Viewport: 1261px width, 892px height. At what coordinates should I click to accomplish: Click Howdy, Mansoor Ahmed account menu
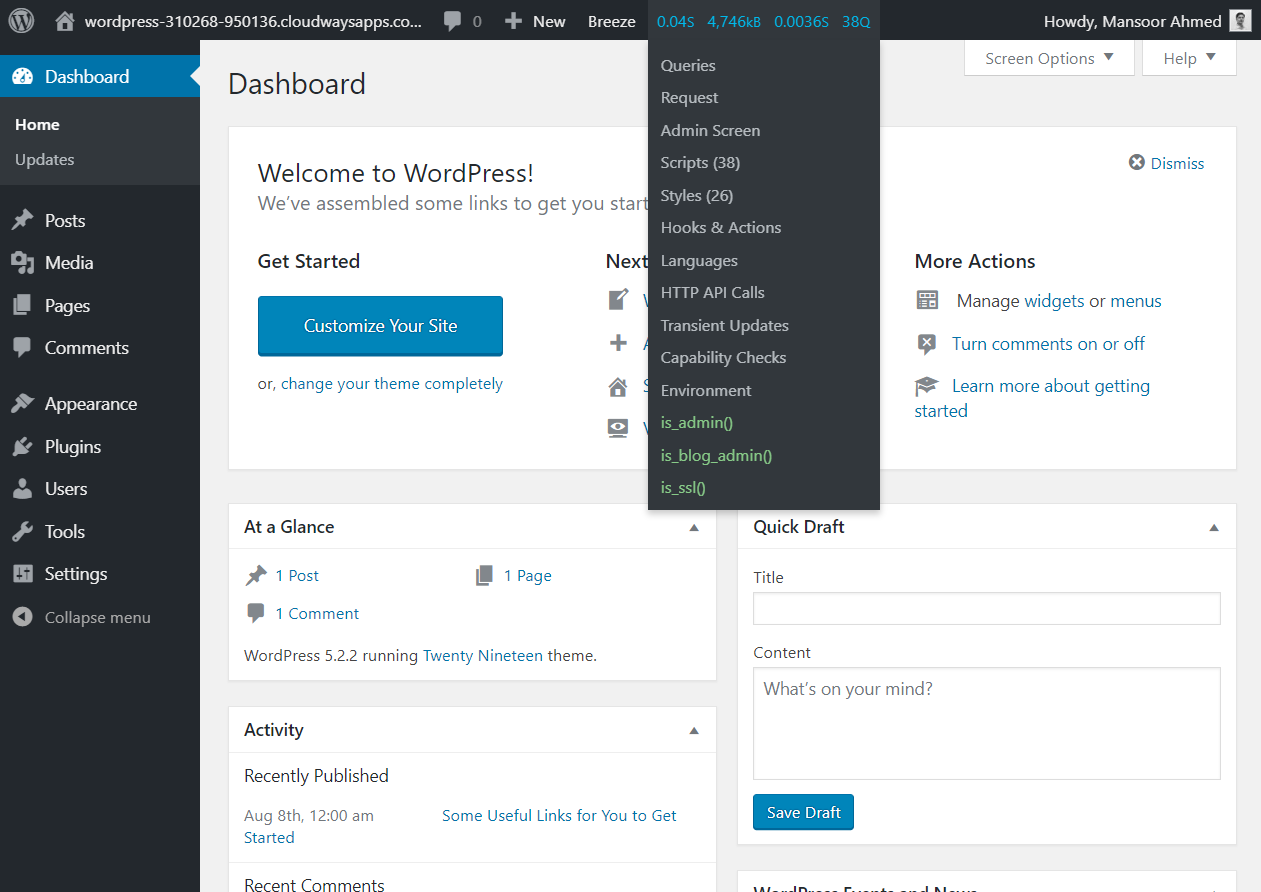(x=1147, y=21)
